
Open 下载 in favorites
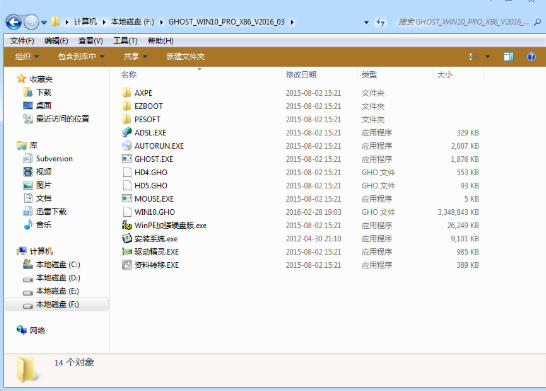point(37,92)
